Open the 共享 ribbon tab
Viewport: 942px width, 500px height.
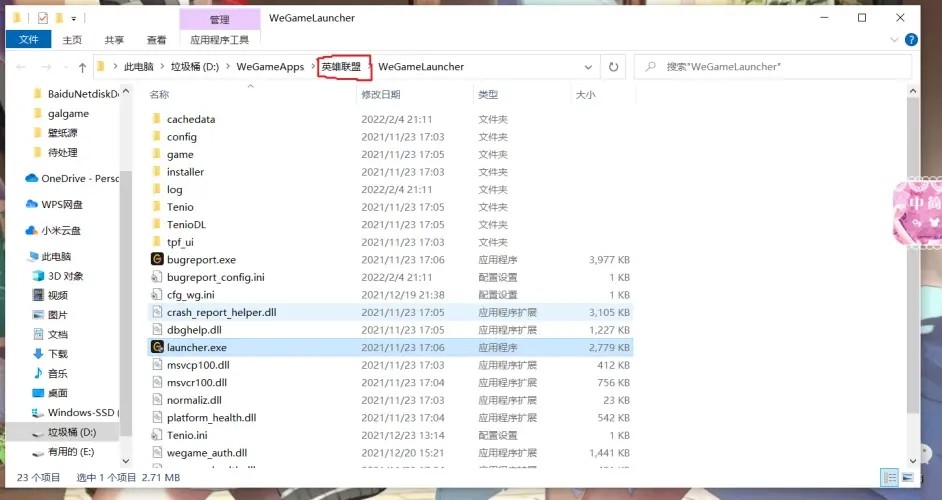(x=114, y=40)
